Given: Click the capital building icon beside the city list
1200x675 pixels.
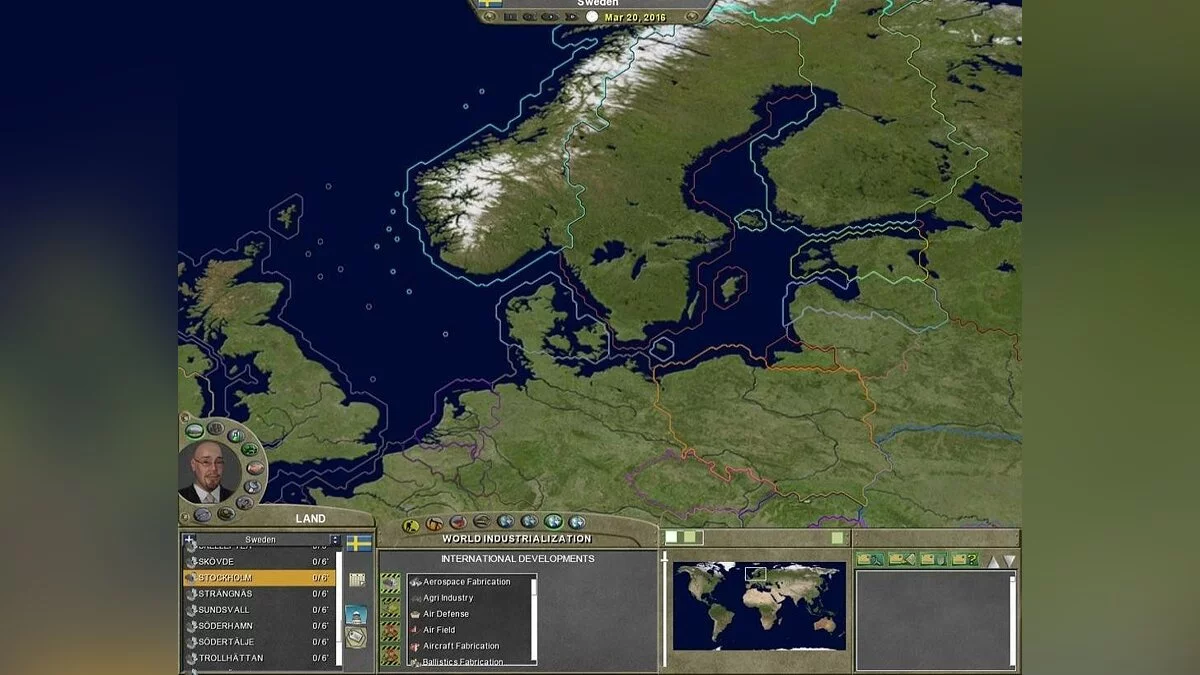Looking at the screenshot, I should tap(356, 614).
